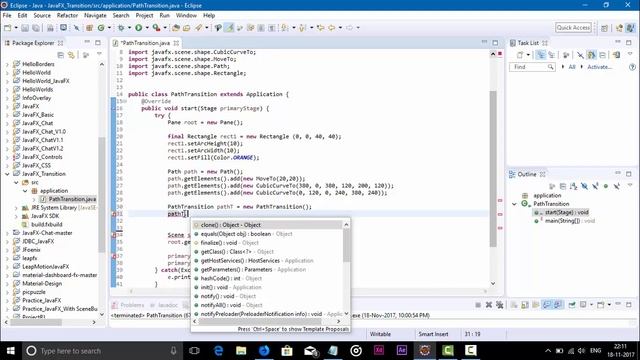This screenshot has height=360, width=640.
Task: Toggle Sort alphabetically in Outline toolbar
Action: pyautogui.click(x=573, y=186)
